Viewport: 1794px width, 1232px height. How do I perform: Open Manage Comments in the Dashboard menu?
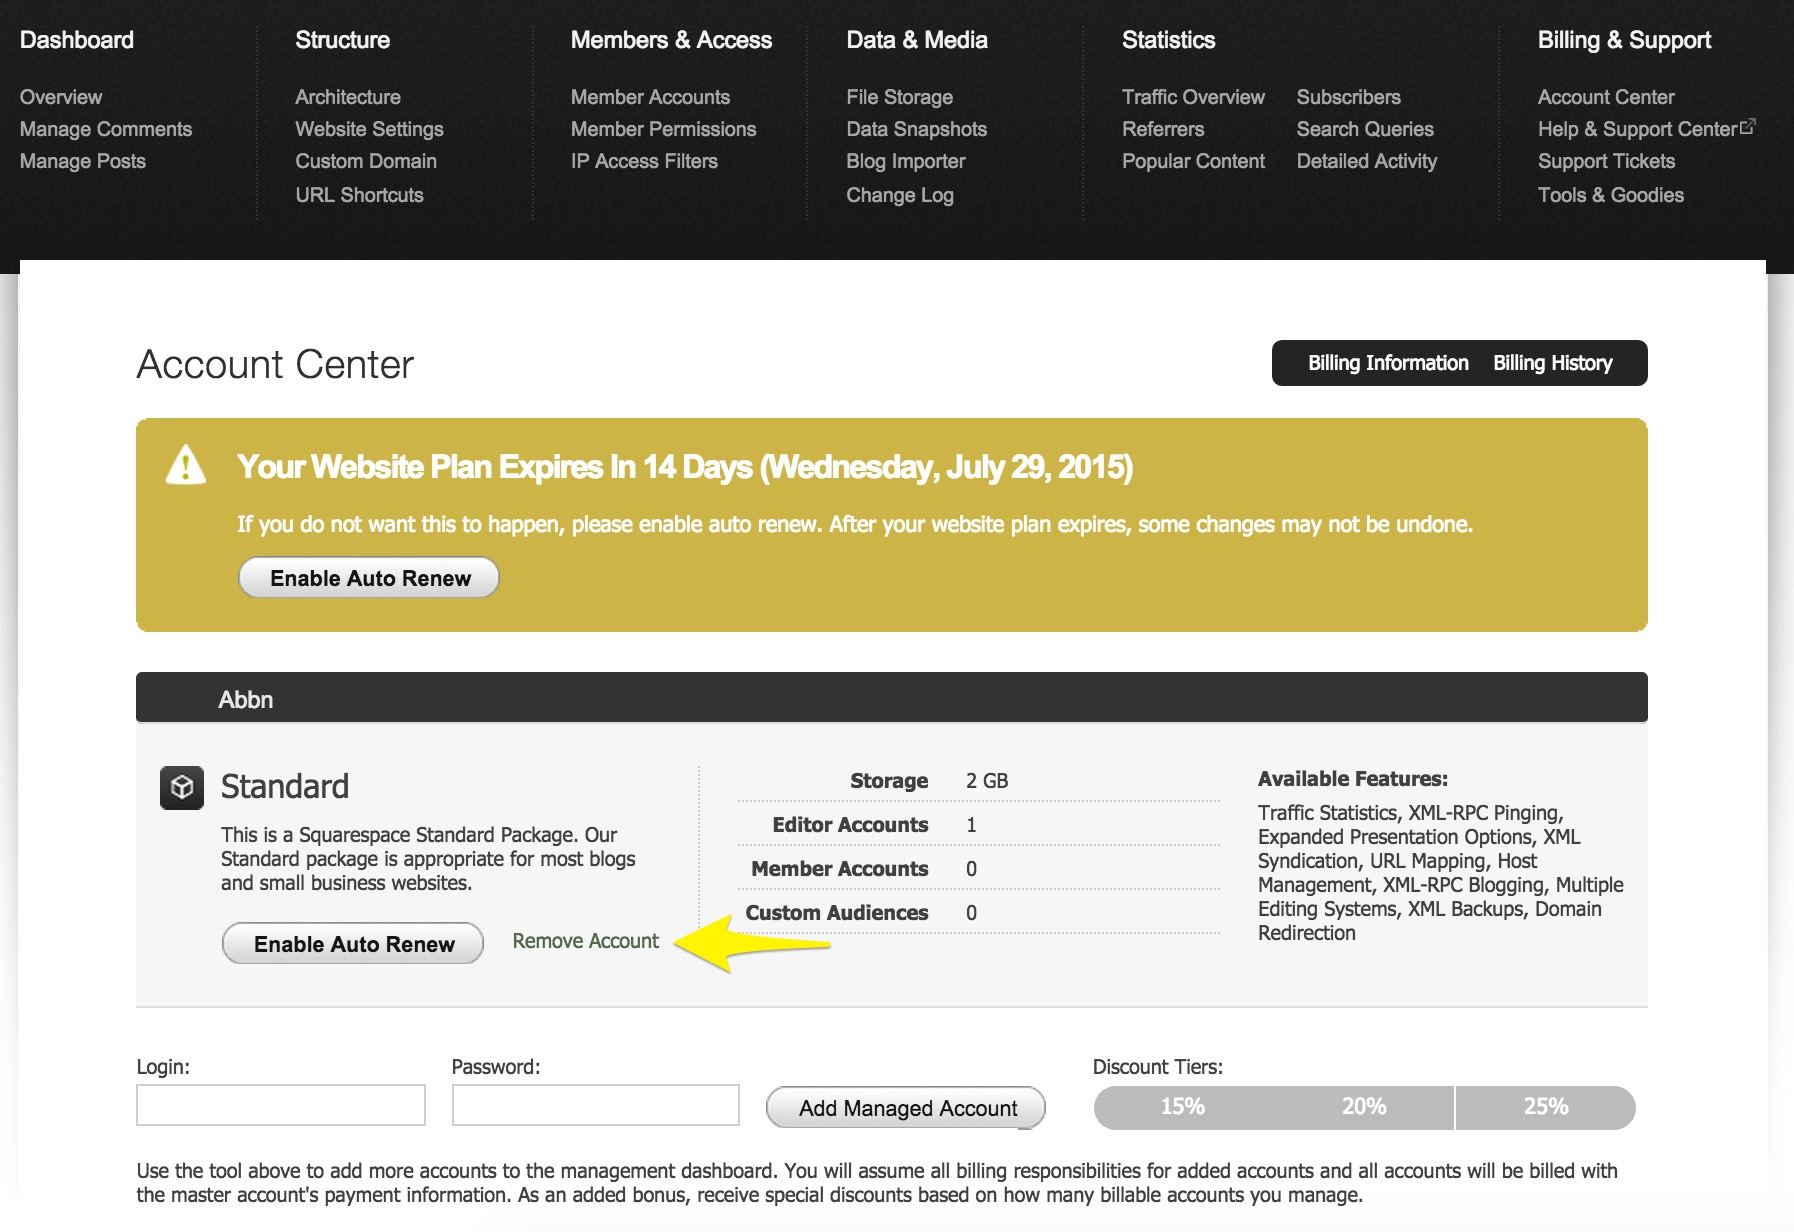106,129
